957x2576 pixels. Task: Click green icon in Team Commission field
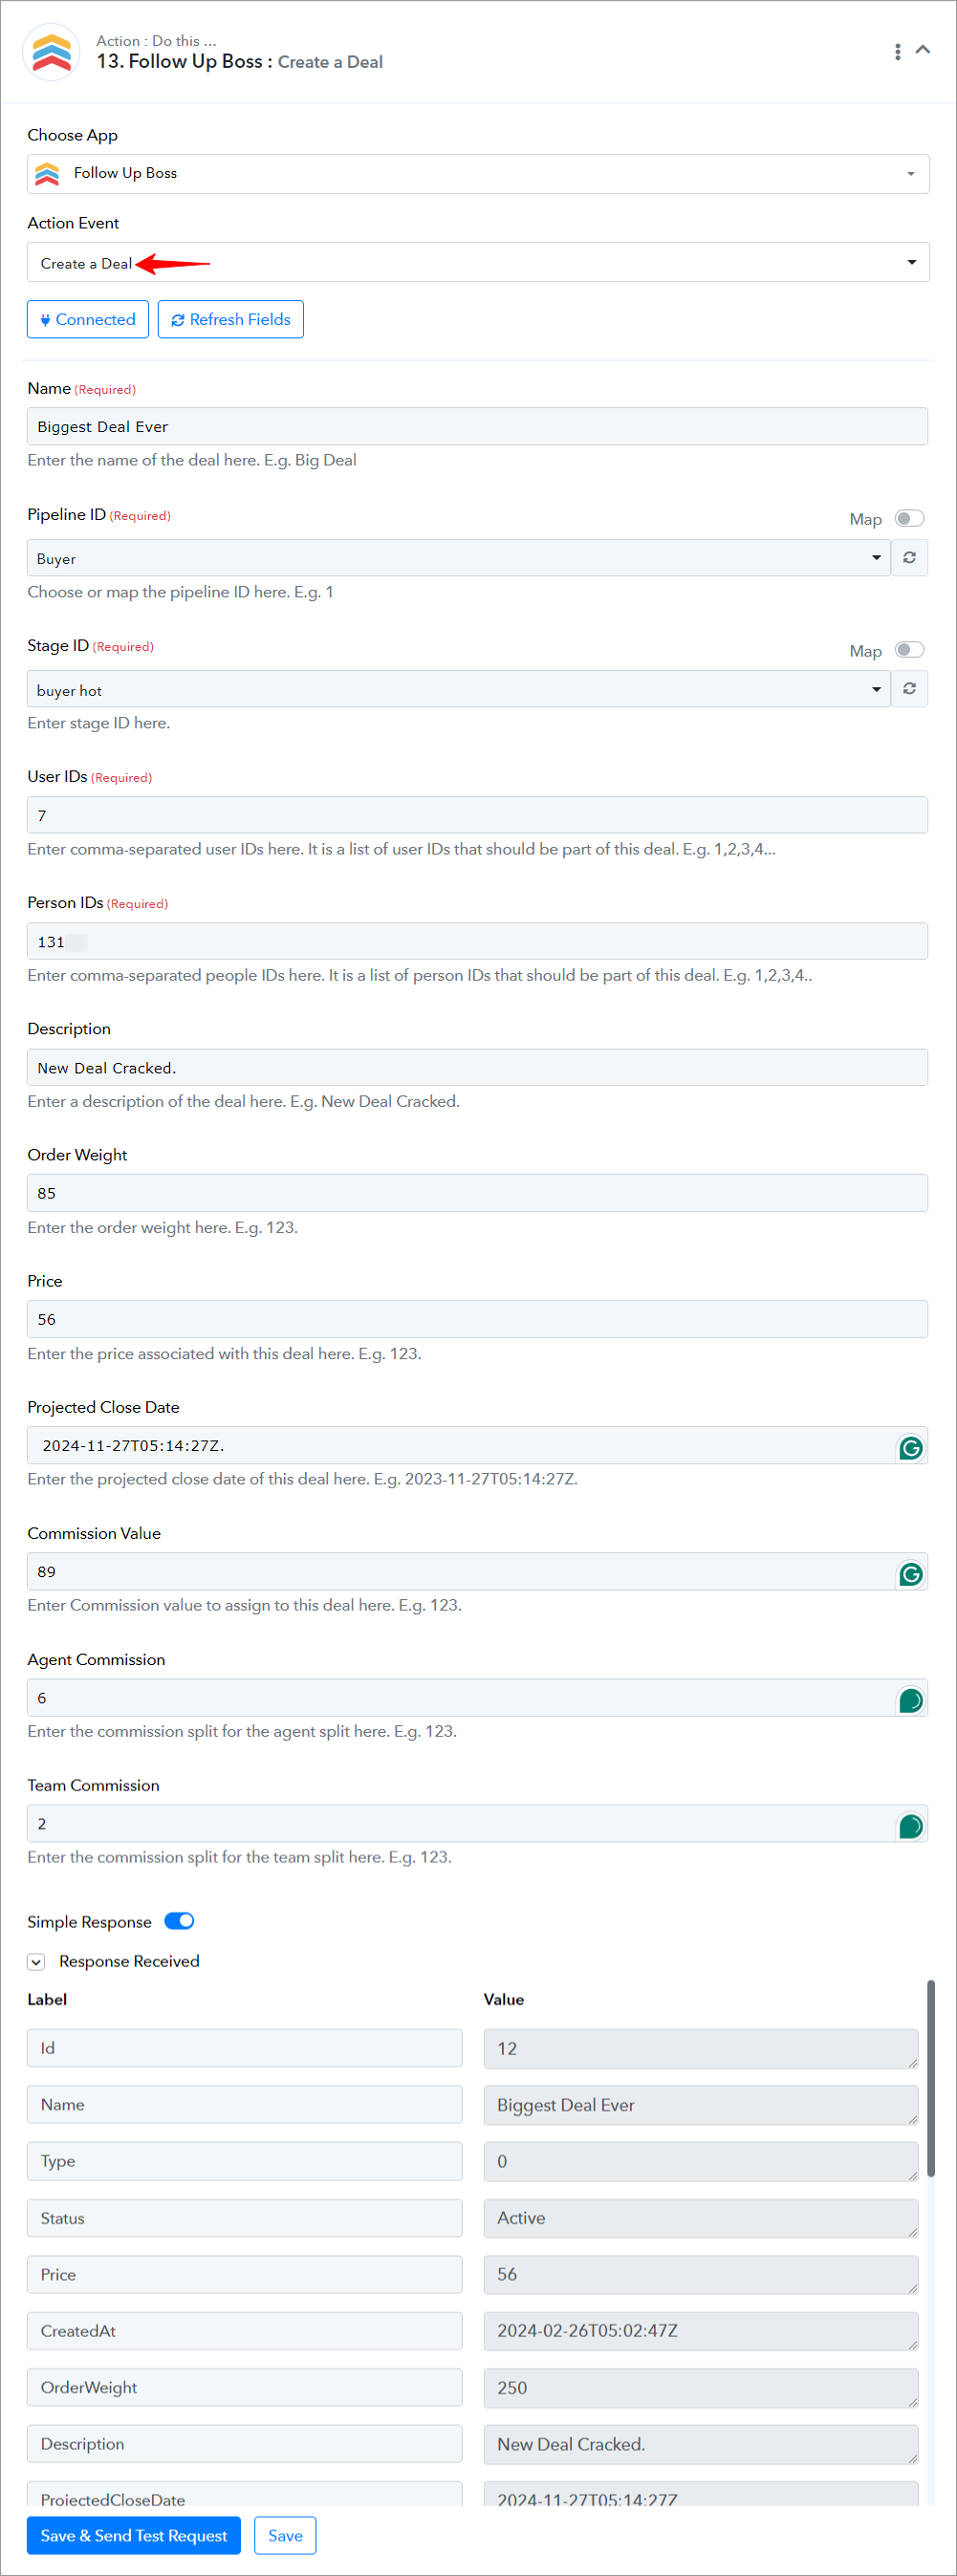910,1826
